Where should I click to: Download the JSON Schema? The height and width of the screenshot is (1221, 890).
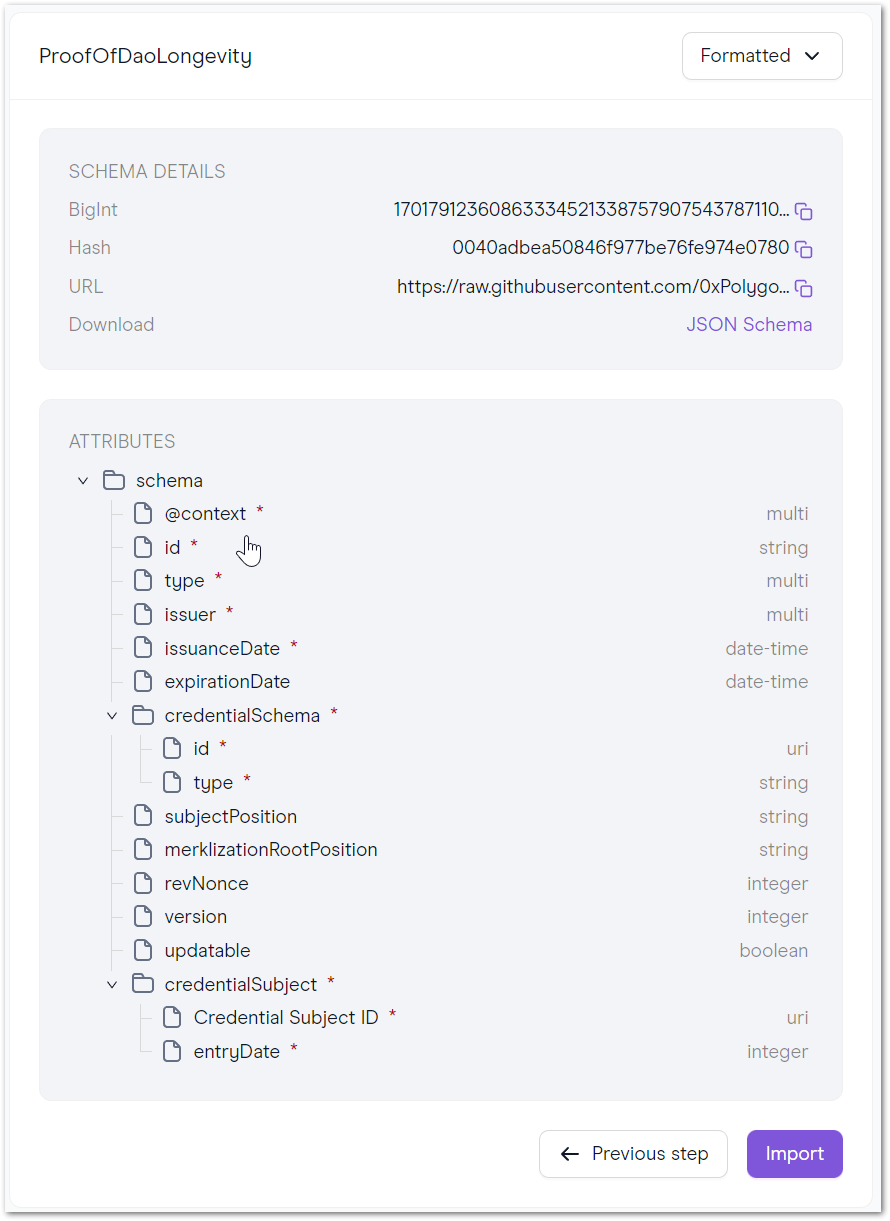tap(749, 325)
